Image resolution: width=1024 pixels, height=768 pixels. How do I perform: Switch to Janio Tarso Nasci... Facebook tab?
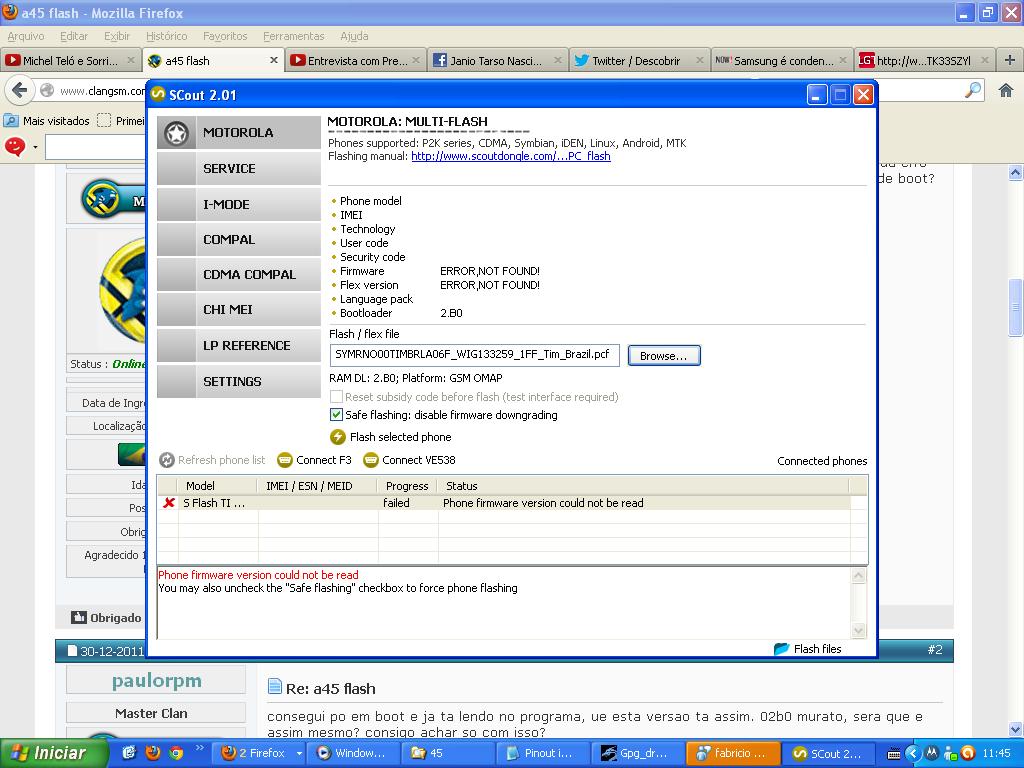pos(498,61)
